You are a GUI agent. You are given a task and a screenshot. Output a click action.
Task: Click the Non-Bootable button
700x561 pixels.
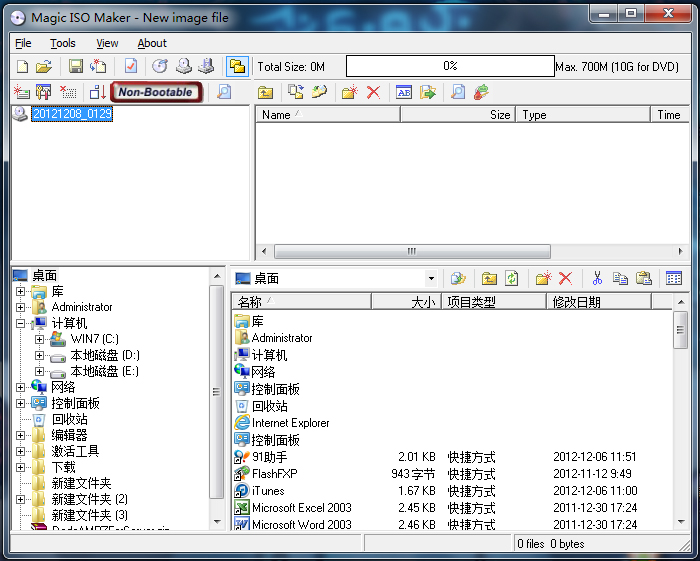tap(156, 92)
